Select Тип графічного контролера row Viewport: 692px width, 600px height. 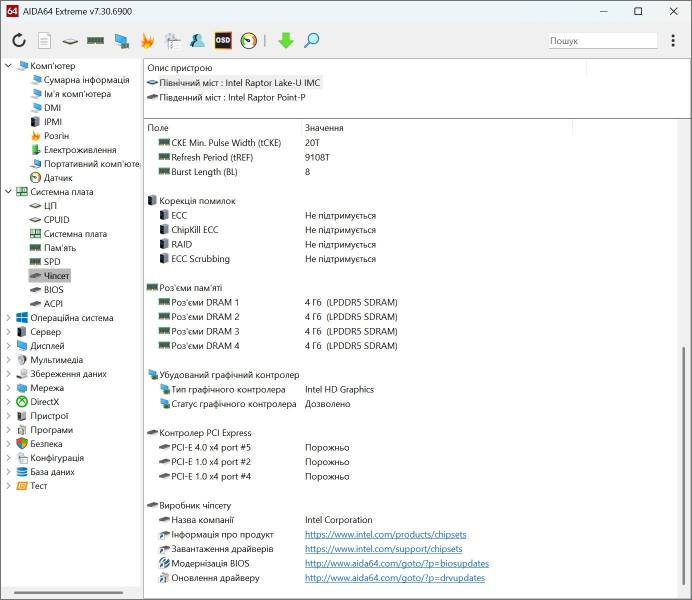(x=410, y=390)
